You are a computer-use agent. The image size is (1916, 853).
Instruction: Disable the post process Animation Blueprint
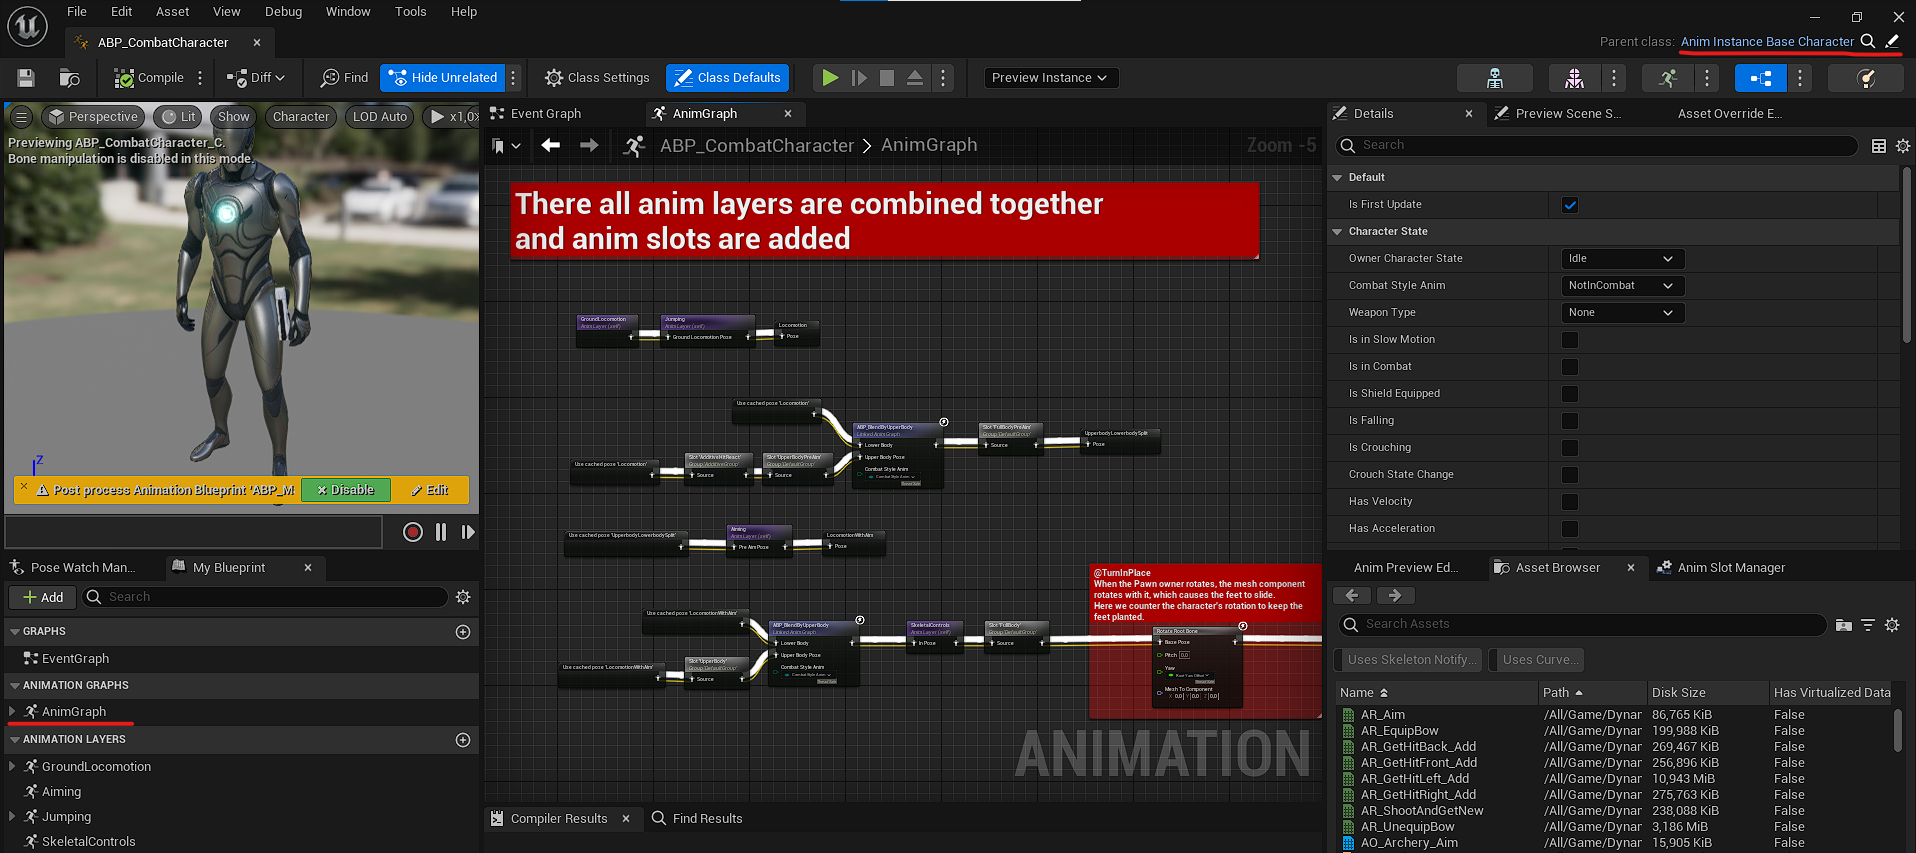pyautogui.click(x=345, y=490)
